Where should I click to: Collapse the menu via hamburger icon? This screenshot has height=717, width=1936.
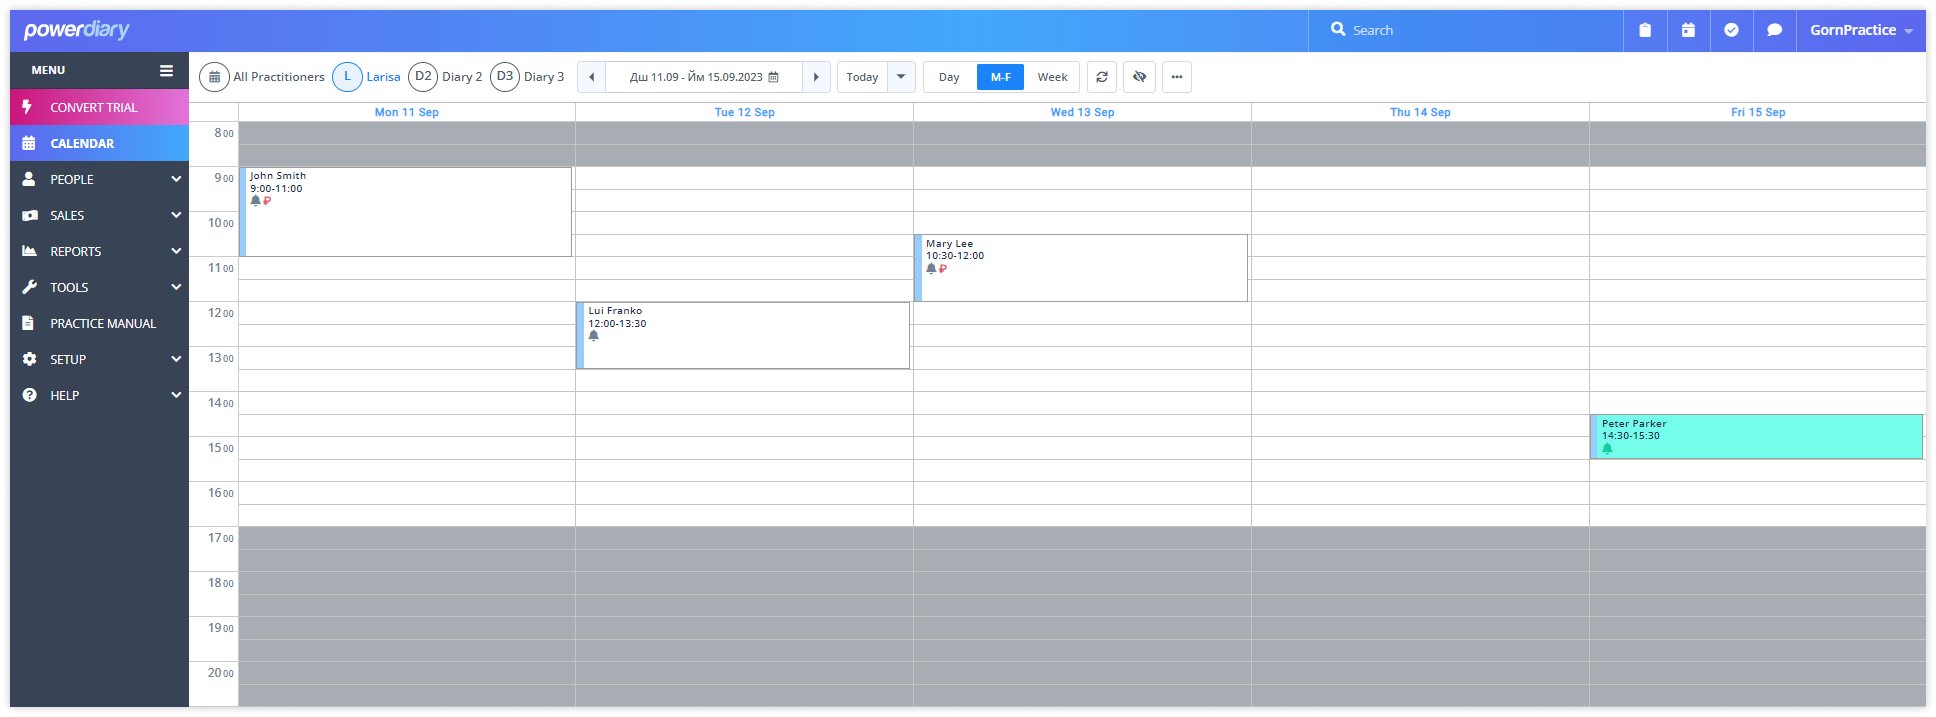(x=166, y=70)
